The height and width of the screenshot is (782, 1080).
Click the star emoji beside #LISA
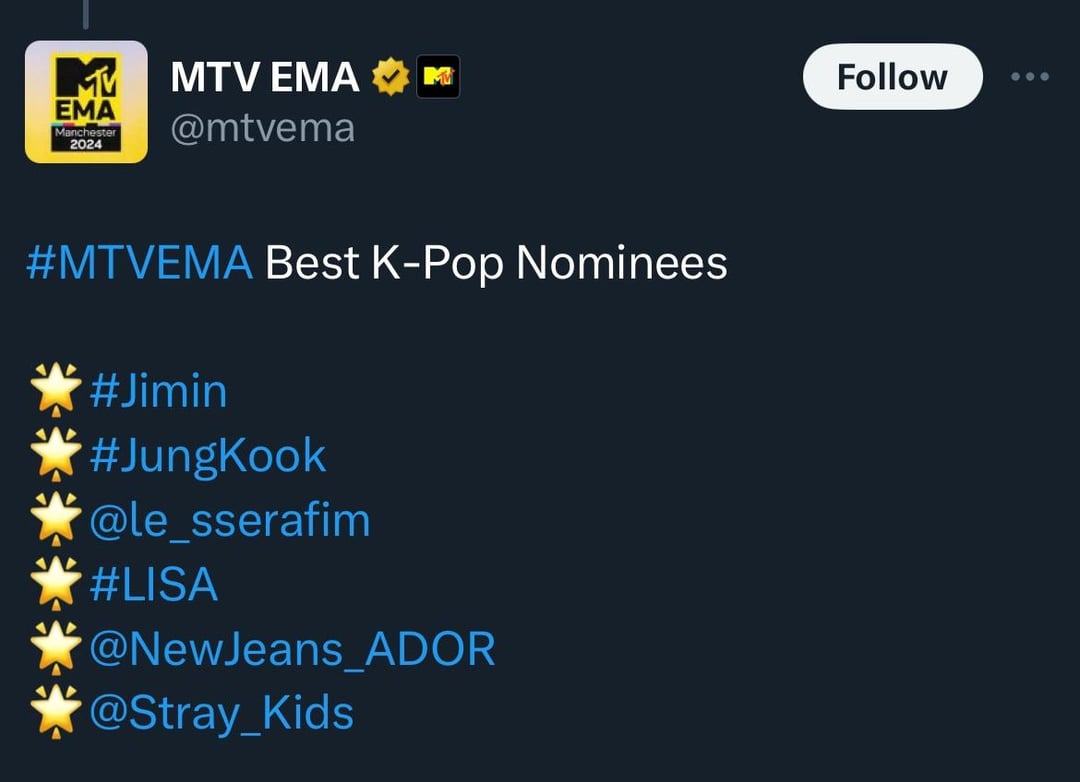pyautogui.click(x=55, y=585)
